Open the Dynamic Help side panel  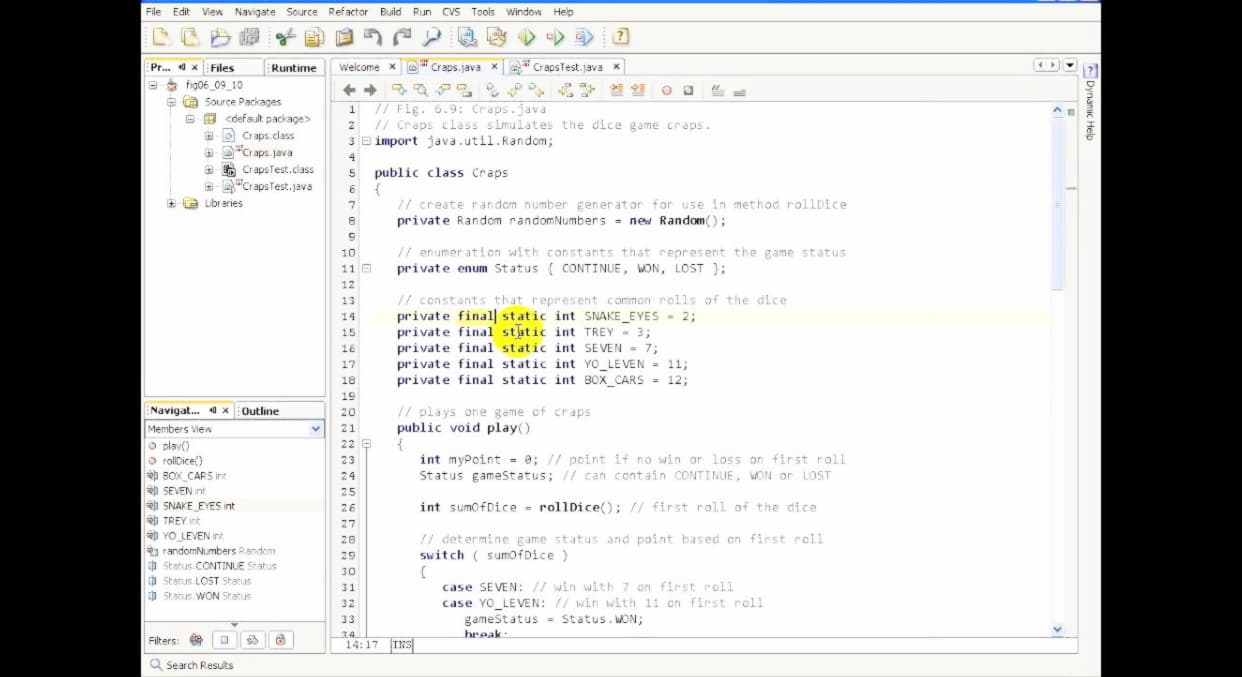pyautogui.click(x=1090, y=104)
